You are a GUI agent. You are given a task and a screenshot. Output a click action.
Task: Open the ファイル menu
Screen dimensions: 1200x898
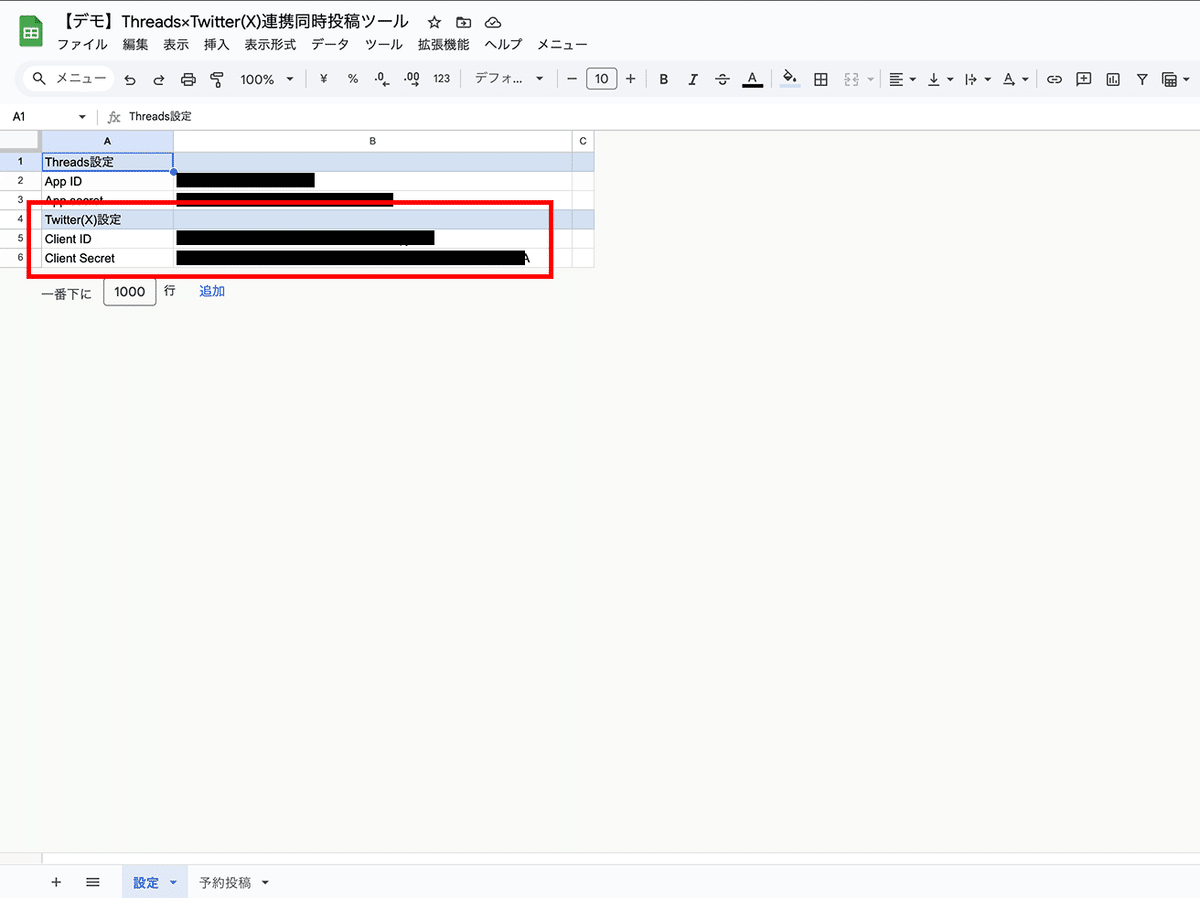point(82,44)
